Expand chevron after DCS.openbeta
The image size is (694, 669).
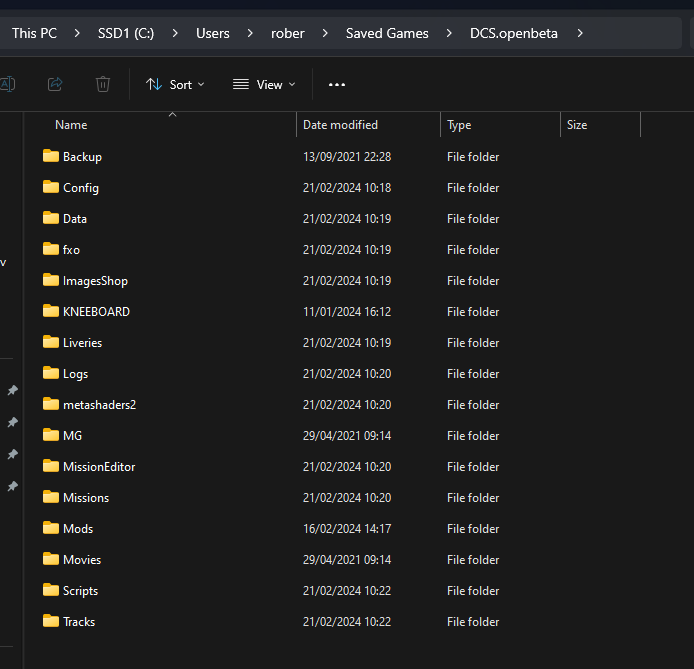(x=580, y=33)
